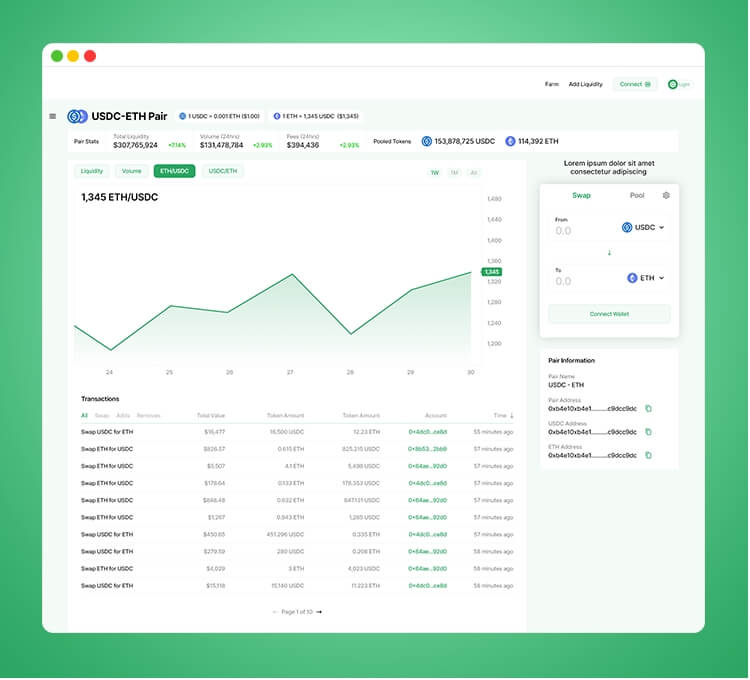Copy the ETH Address

point(649,456)
